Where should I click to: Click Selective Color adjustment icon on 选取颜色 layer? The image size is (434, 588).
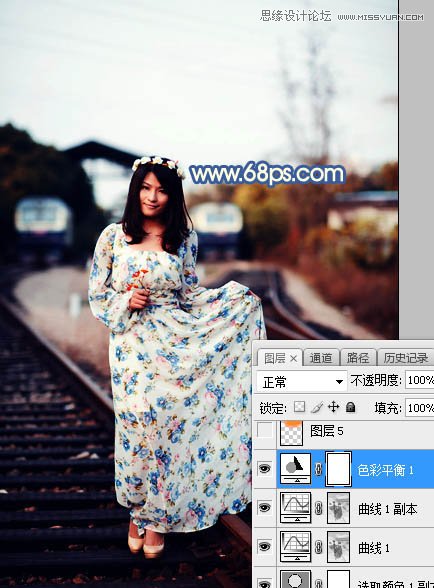[296, 579]
